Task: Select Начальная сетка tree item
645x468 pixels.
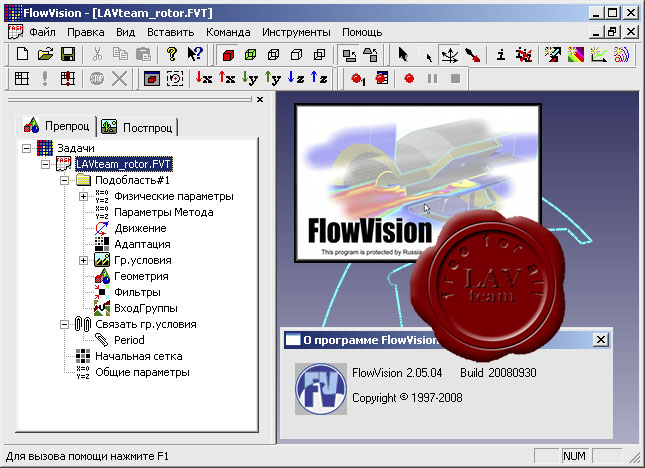Action: (x=139, y=356)
